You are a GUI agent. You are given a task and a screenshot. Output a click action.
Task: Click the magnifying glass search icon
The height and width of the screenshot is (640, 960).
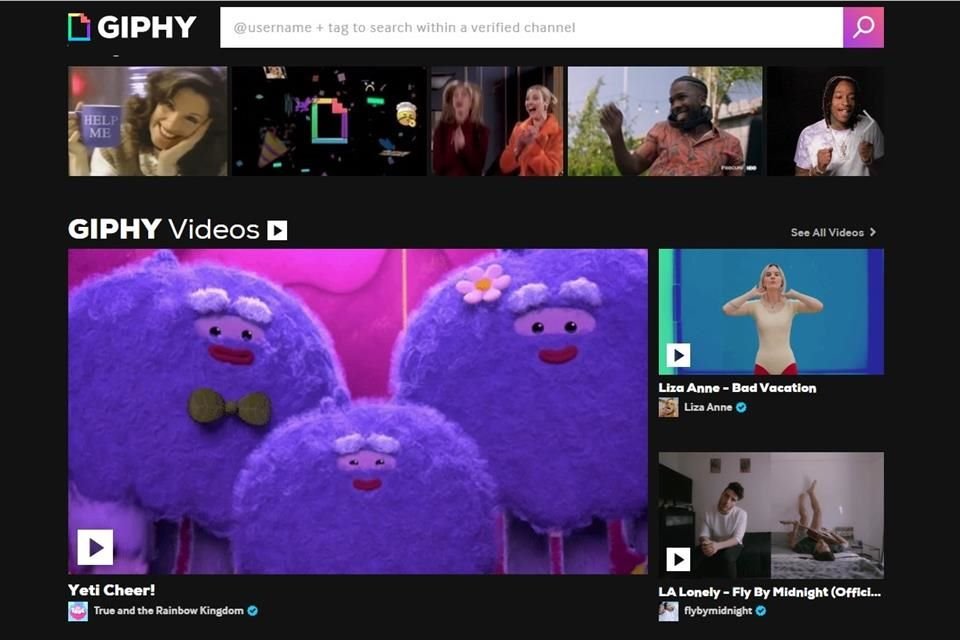pos(862,27)
